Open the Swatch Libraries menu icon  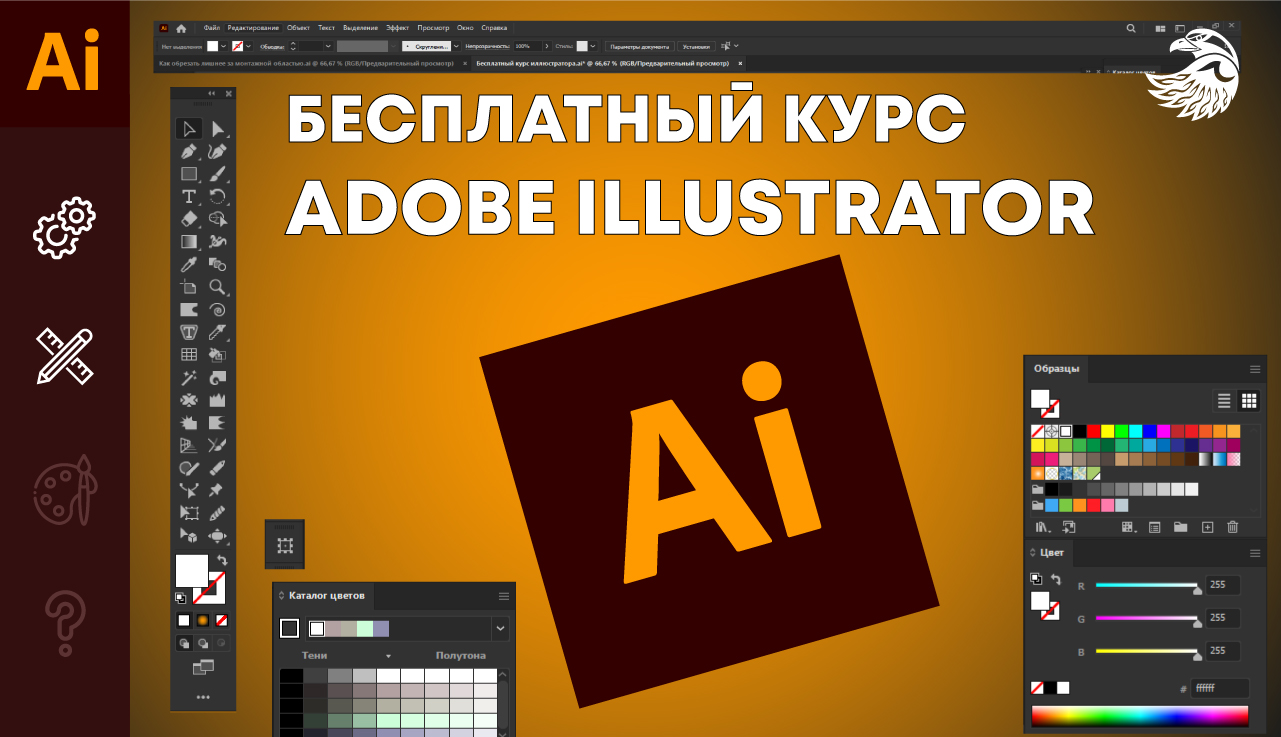click(x=1041, y=527)
